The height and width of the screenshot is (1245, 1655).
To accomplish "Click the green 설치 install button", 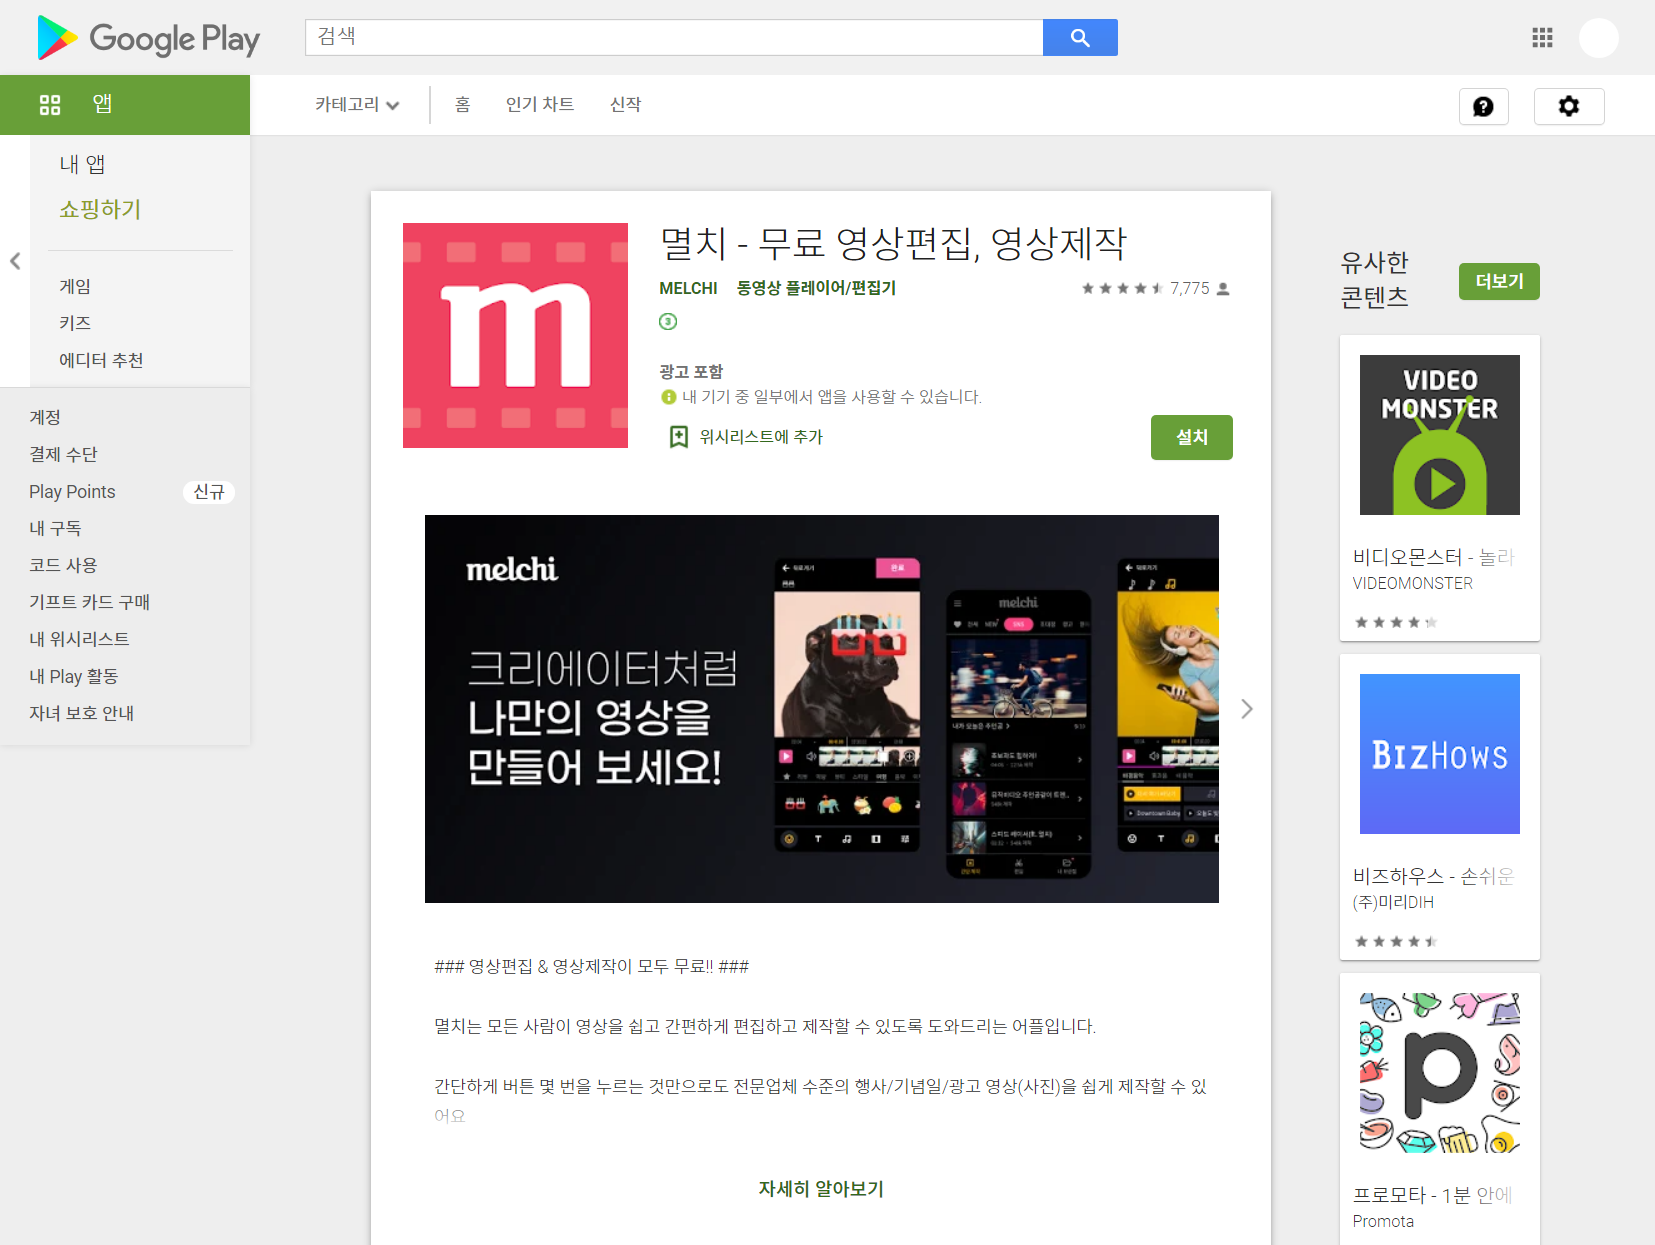I will coord(1192,437).
